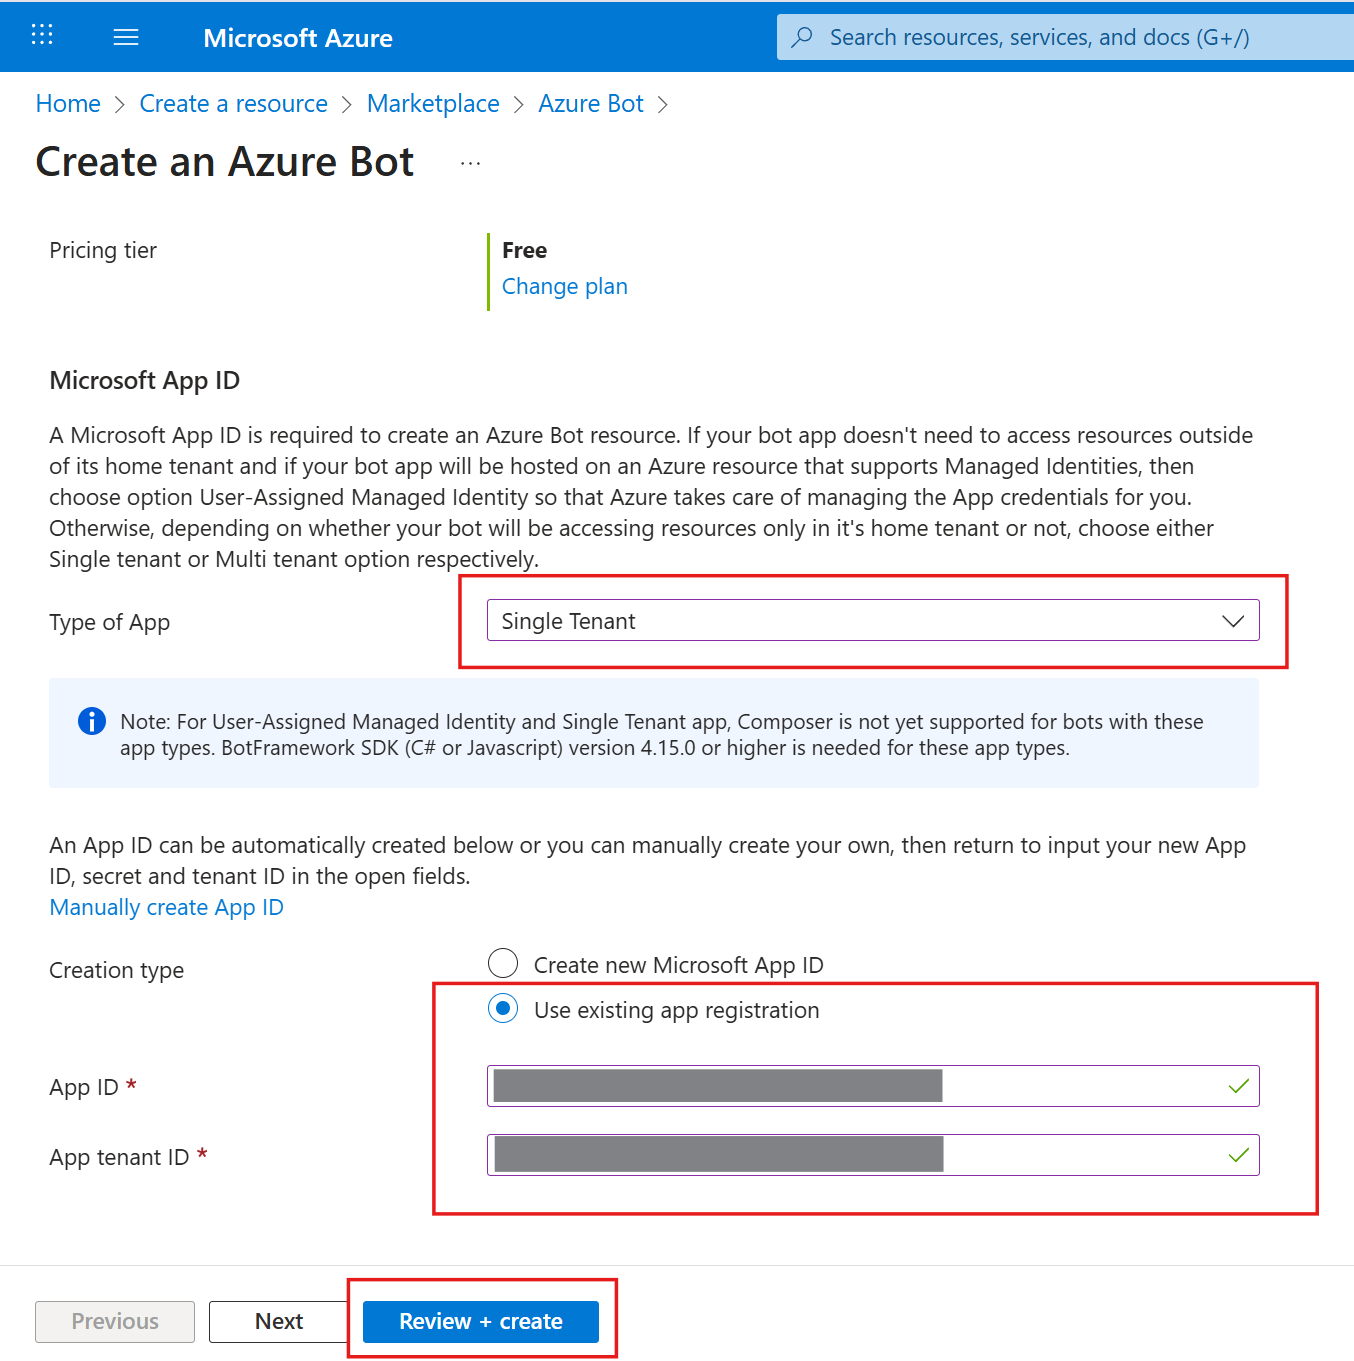The height and width of the screenshot is (1361, 1354).
Task: Click the info icon in the note banner
Action: click(91, 720)
